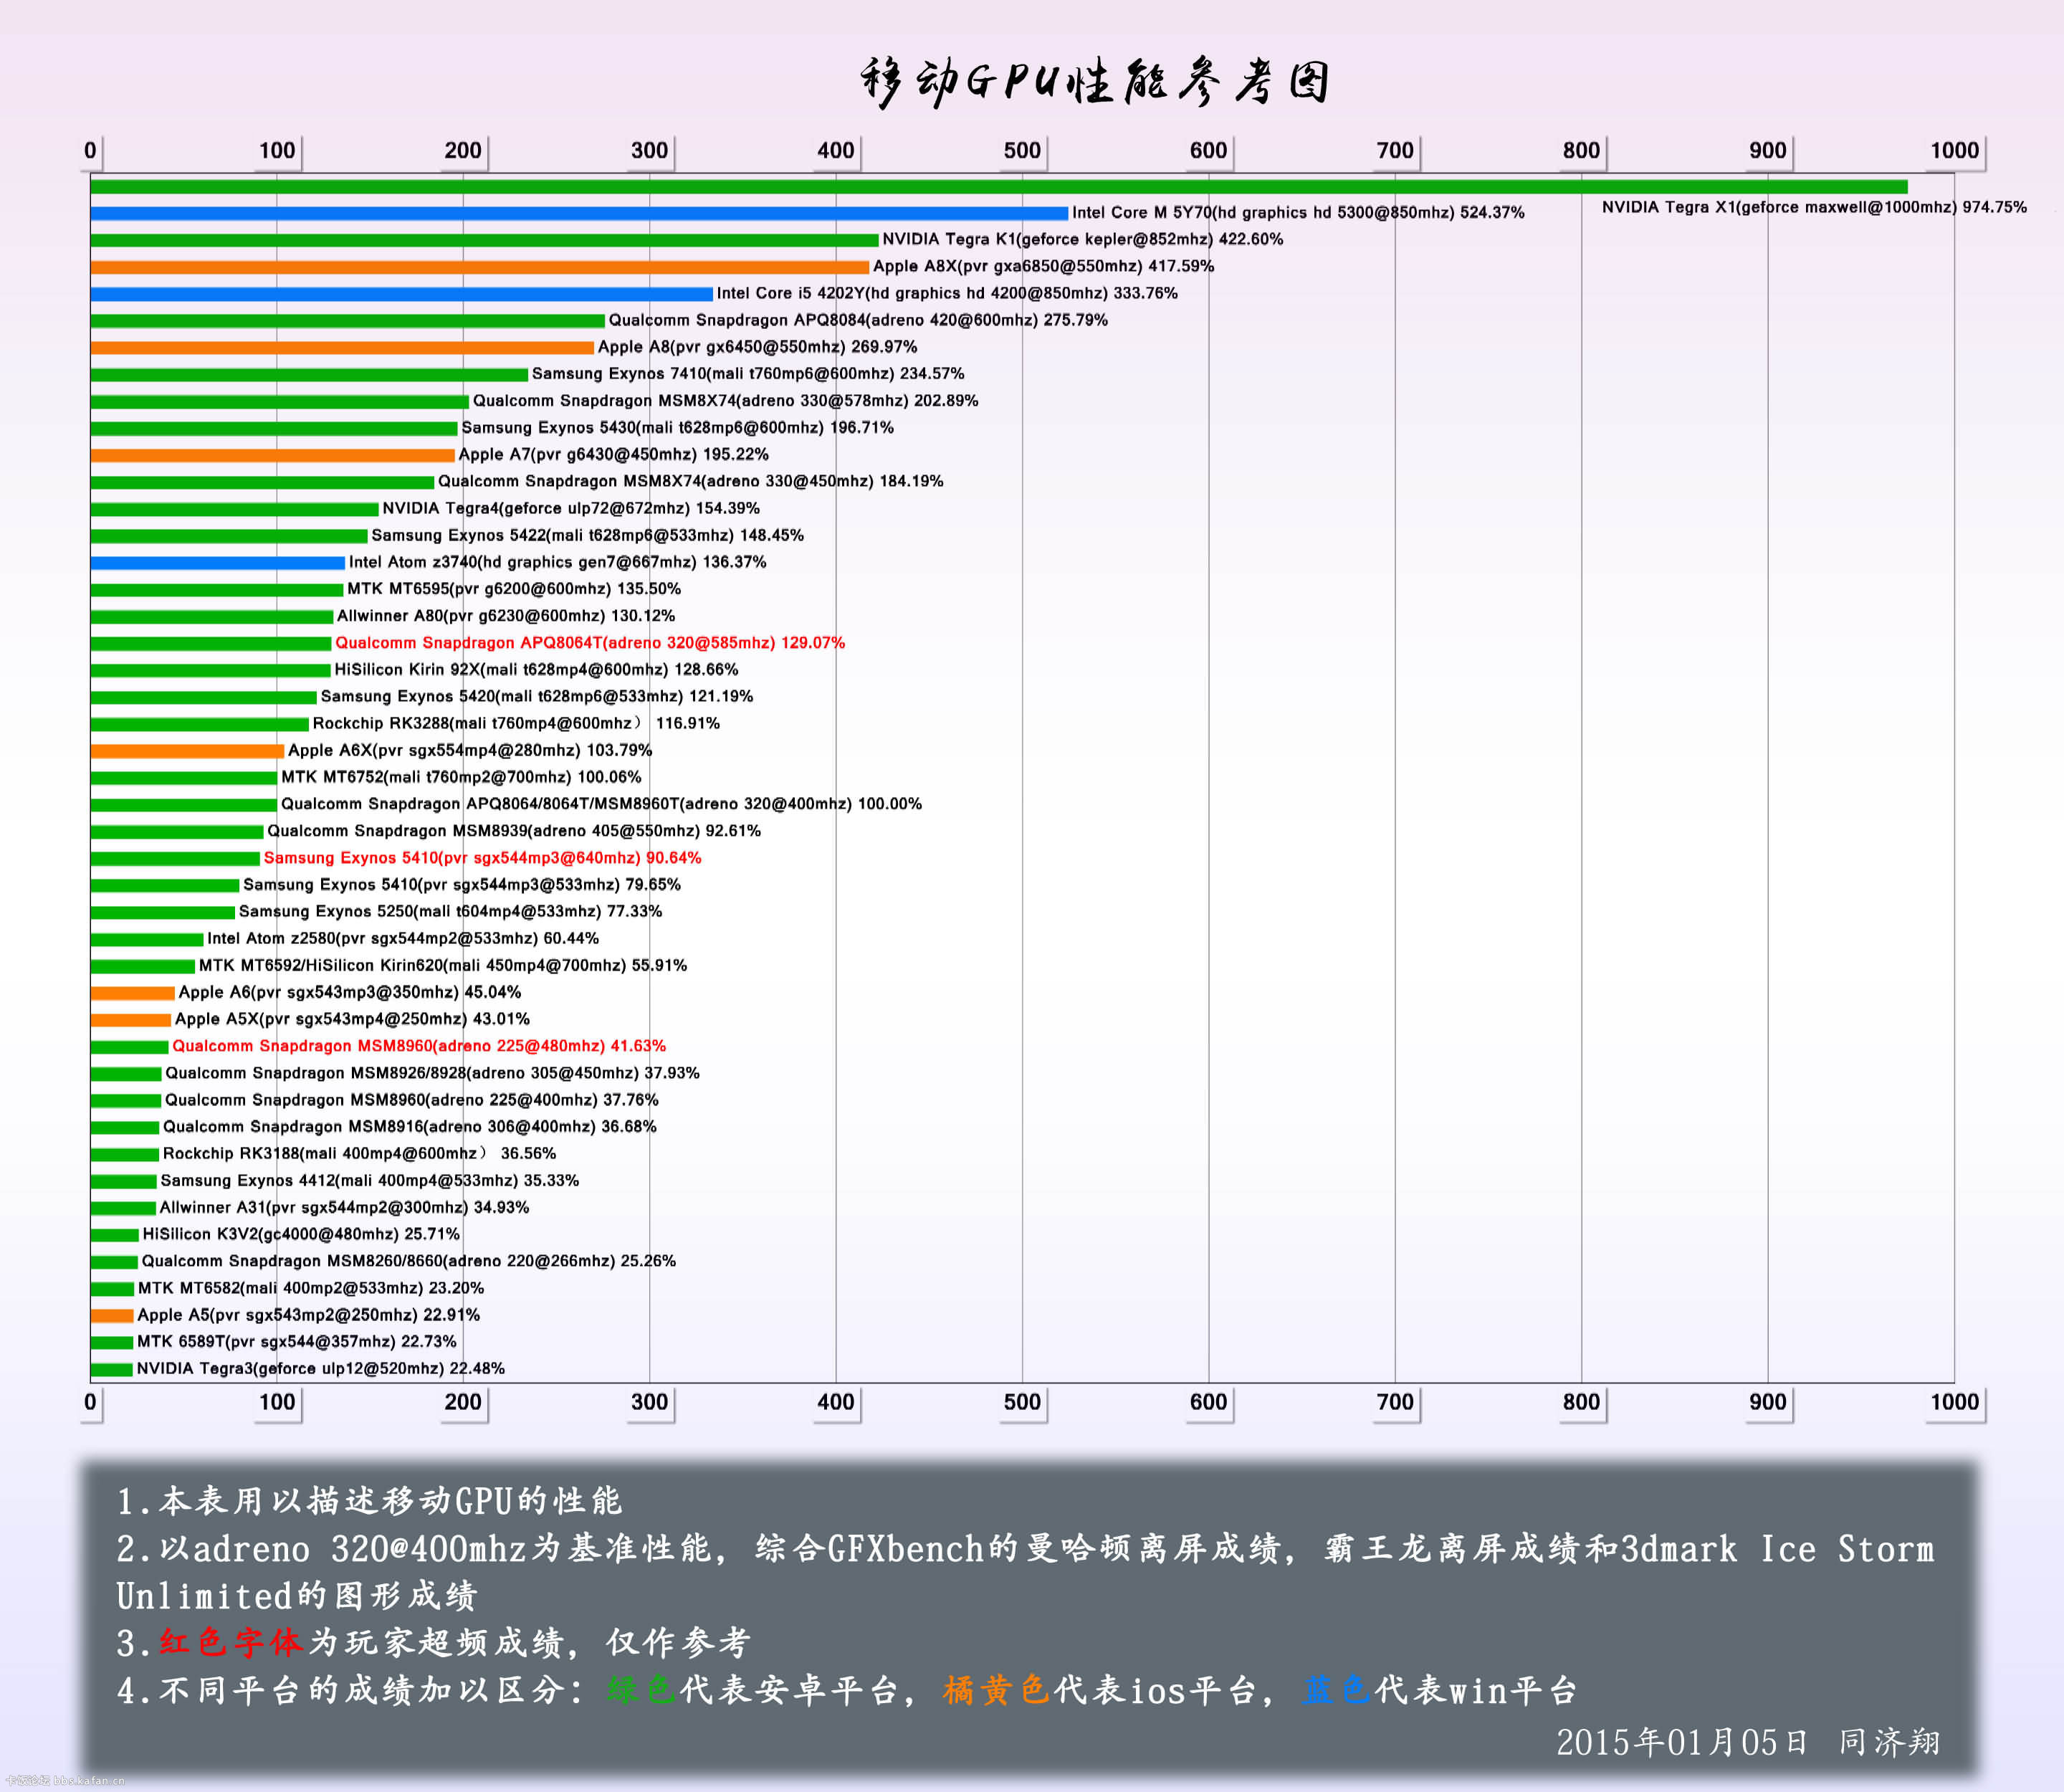
Task: Click the Apple A7 195.22% label
Action: (613, 454)
